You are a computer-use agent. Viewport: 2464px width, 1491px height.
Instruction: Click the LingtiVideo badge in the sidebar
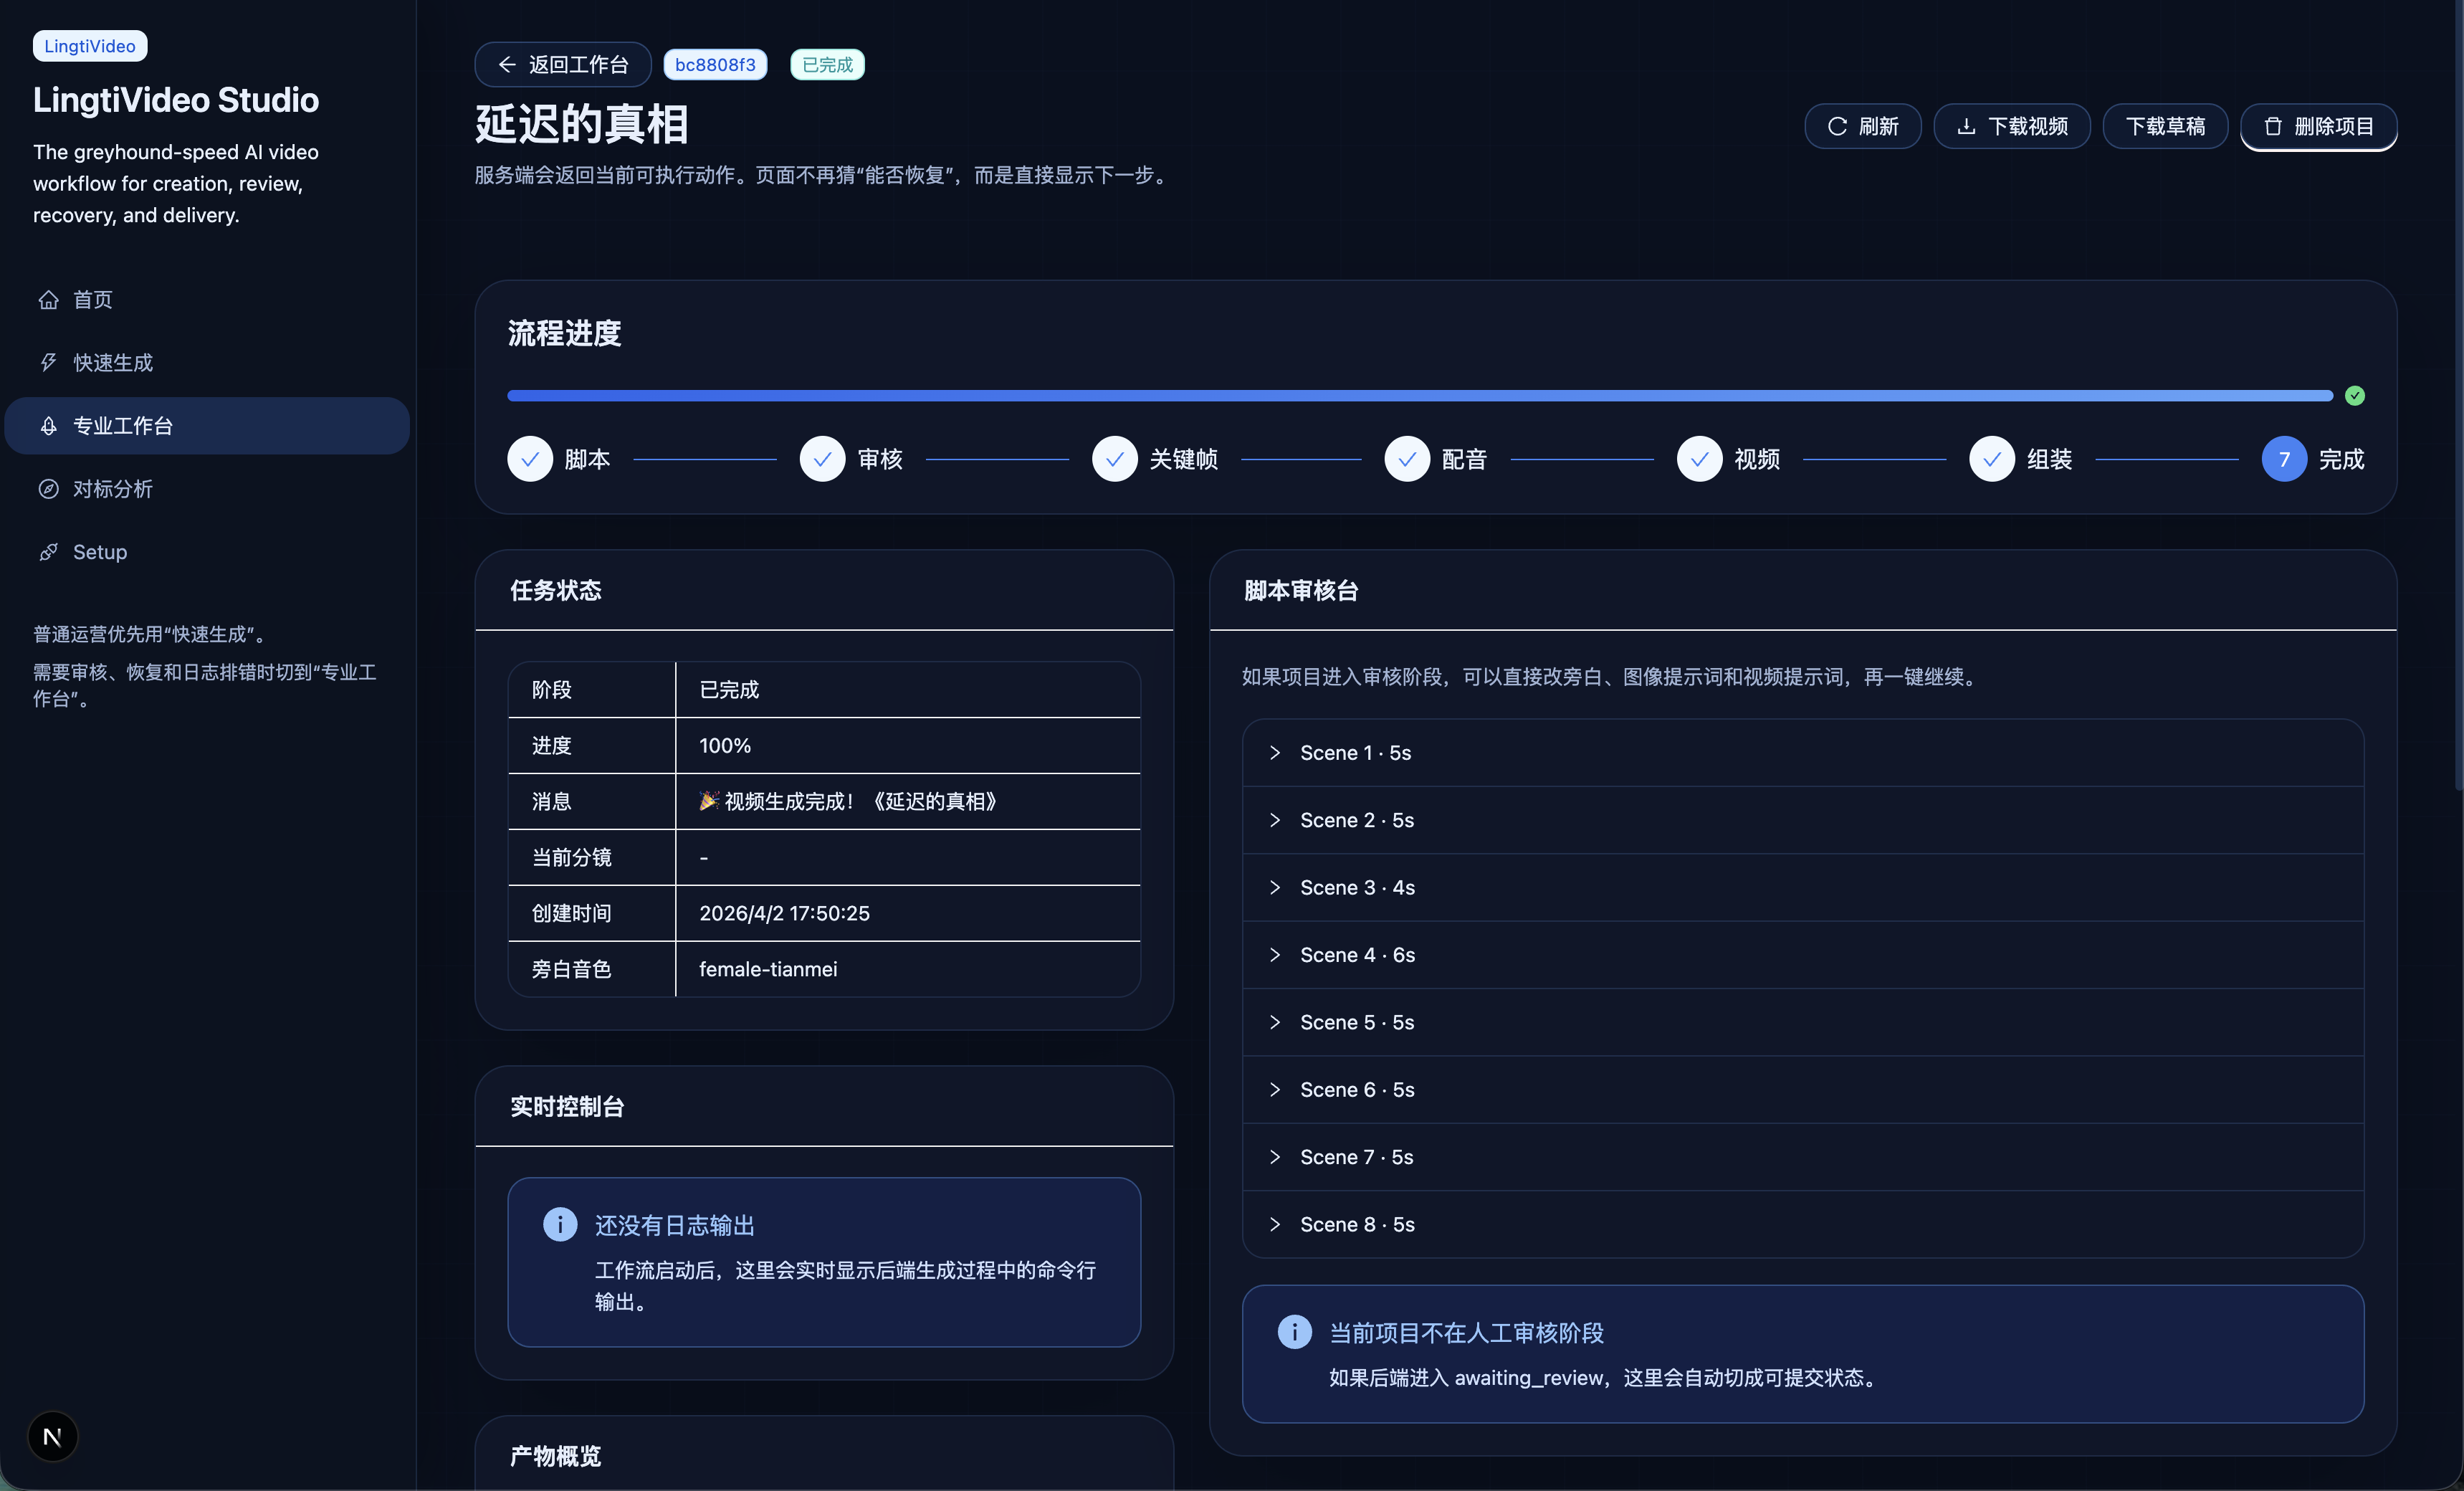pyautogui.click(x=90, y=46)
